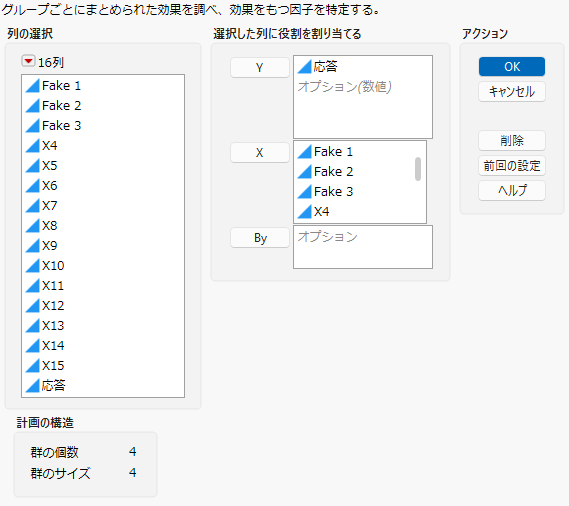Viewport: 569px width, 506px height.
Task: Open help with the ヘルプ button
Action: pos(512,191)
